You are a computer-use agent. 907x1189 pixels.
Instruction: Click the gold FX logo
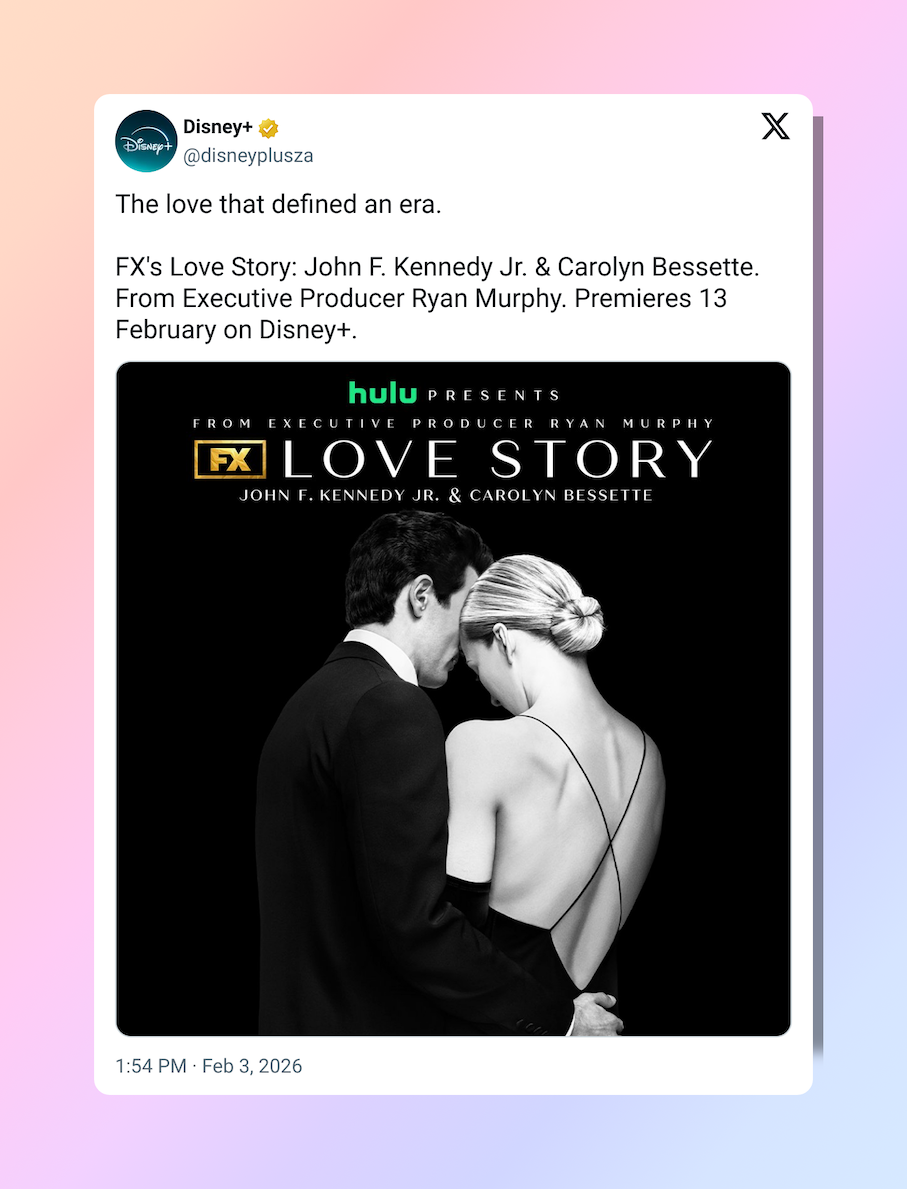tap(231, 460)
